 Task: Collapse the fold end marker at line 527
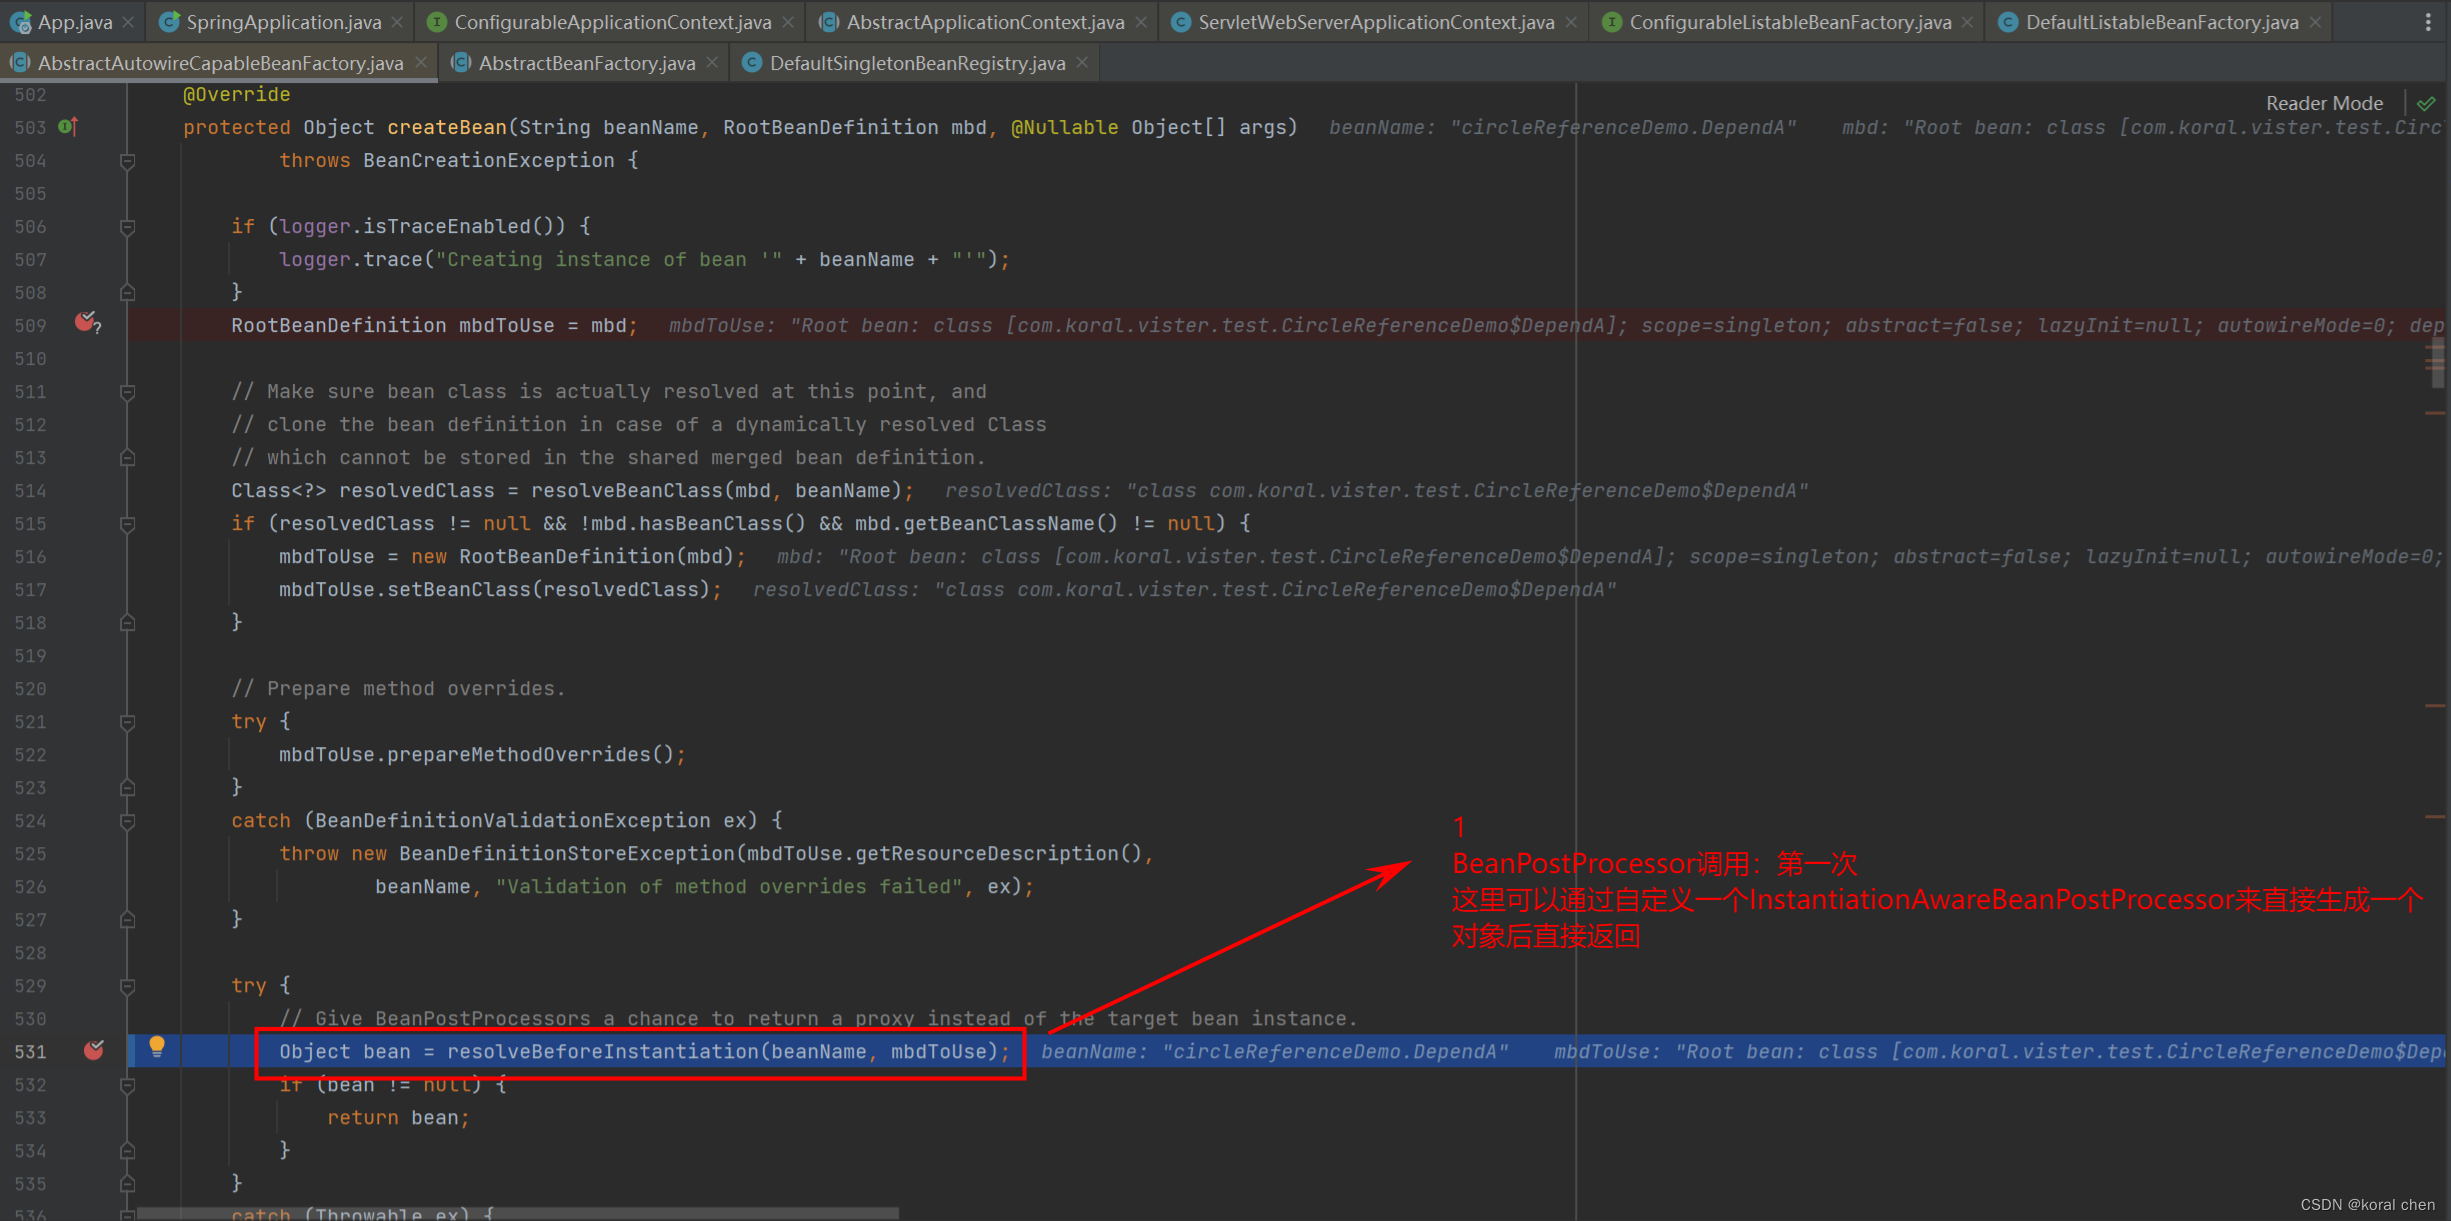(x=127, y=920)
